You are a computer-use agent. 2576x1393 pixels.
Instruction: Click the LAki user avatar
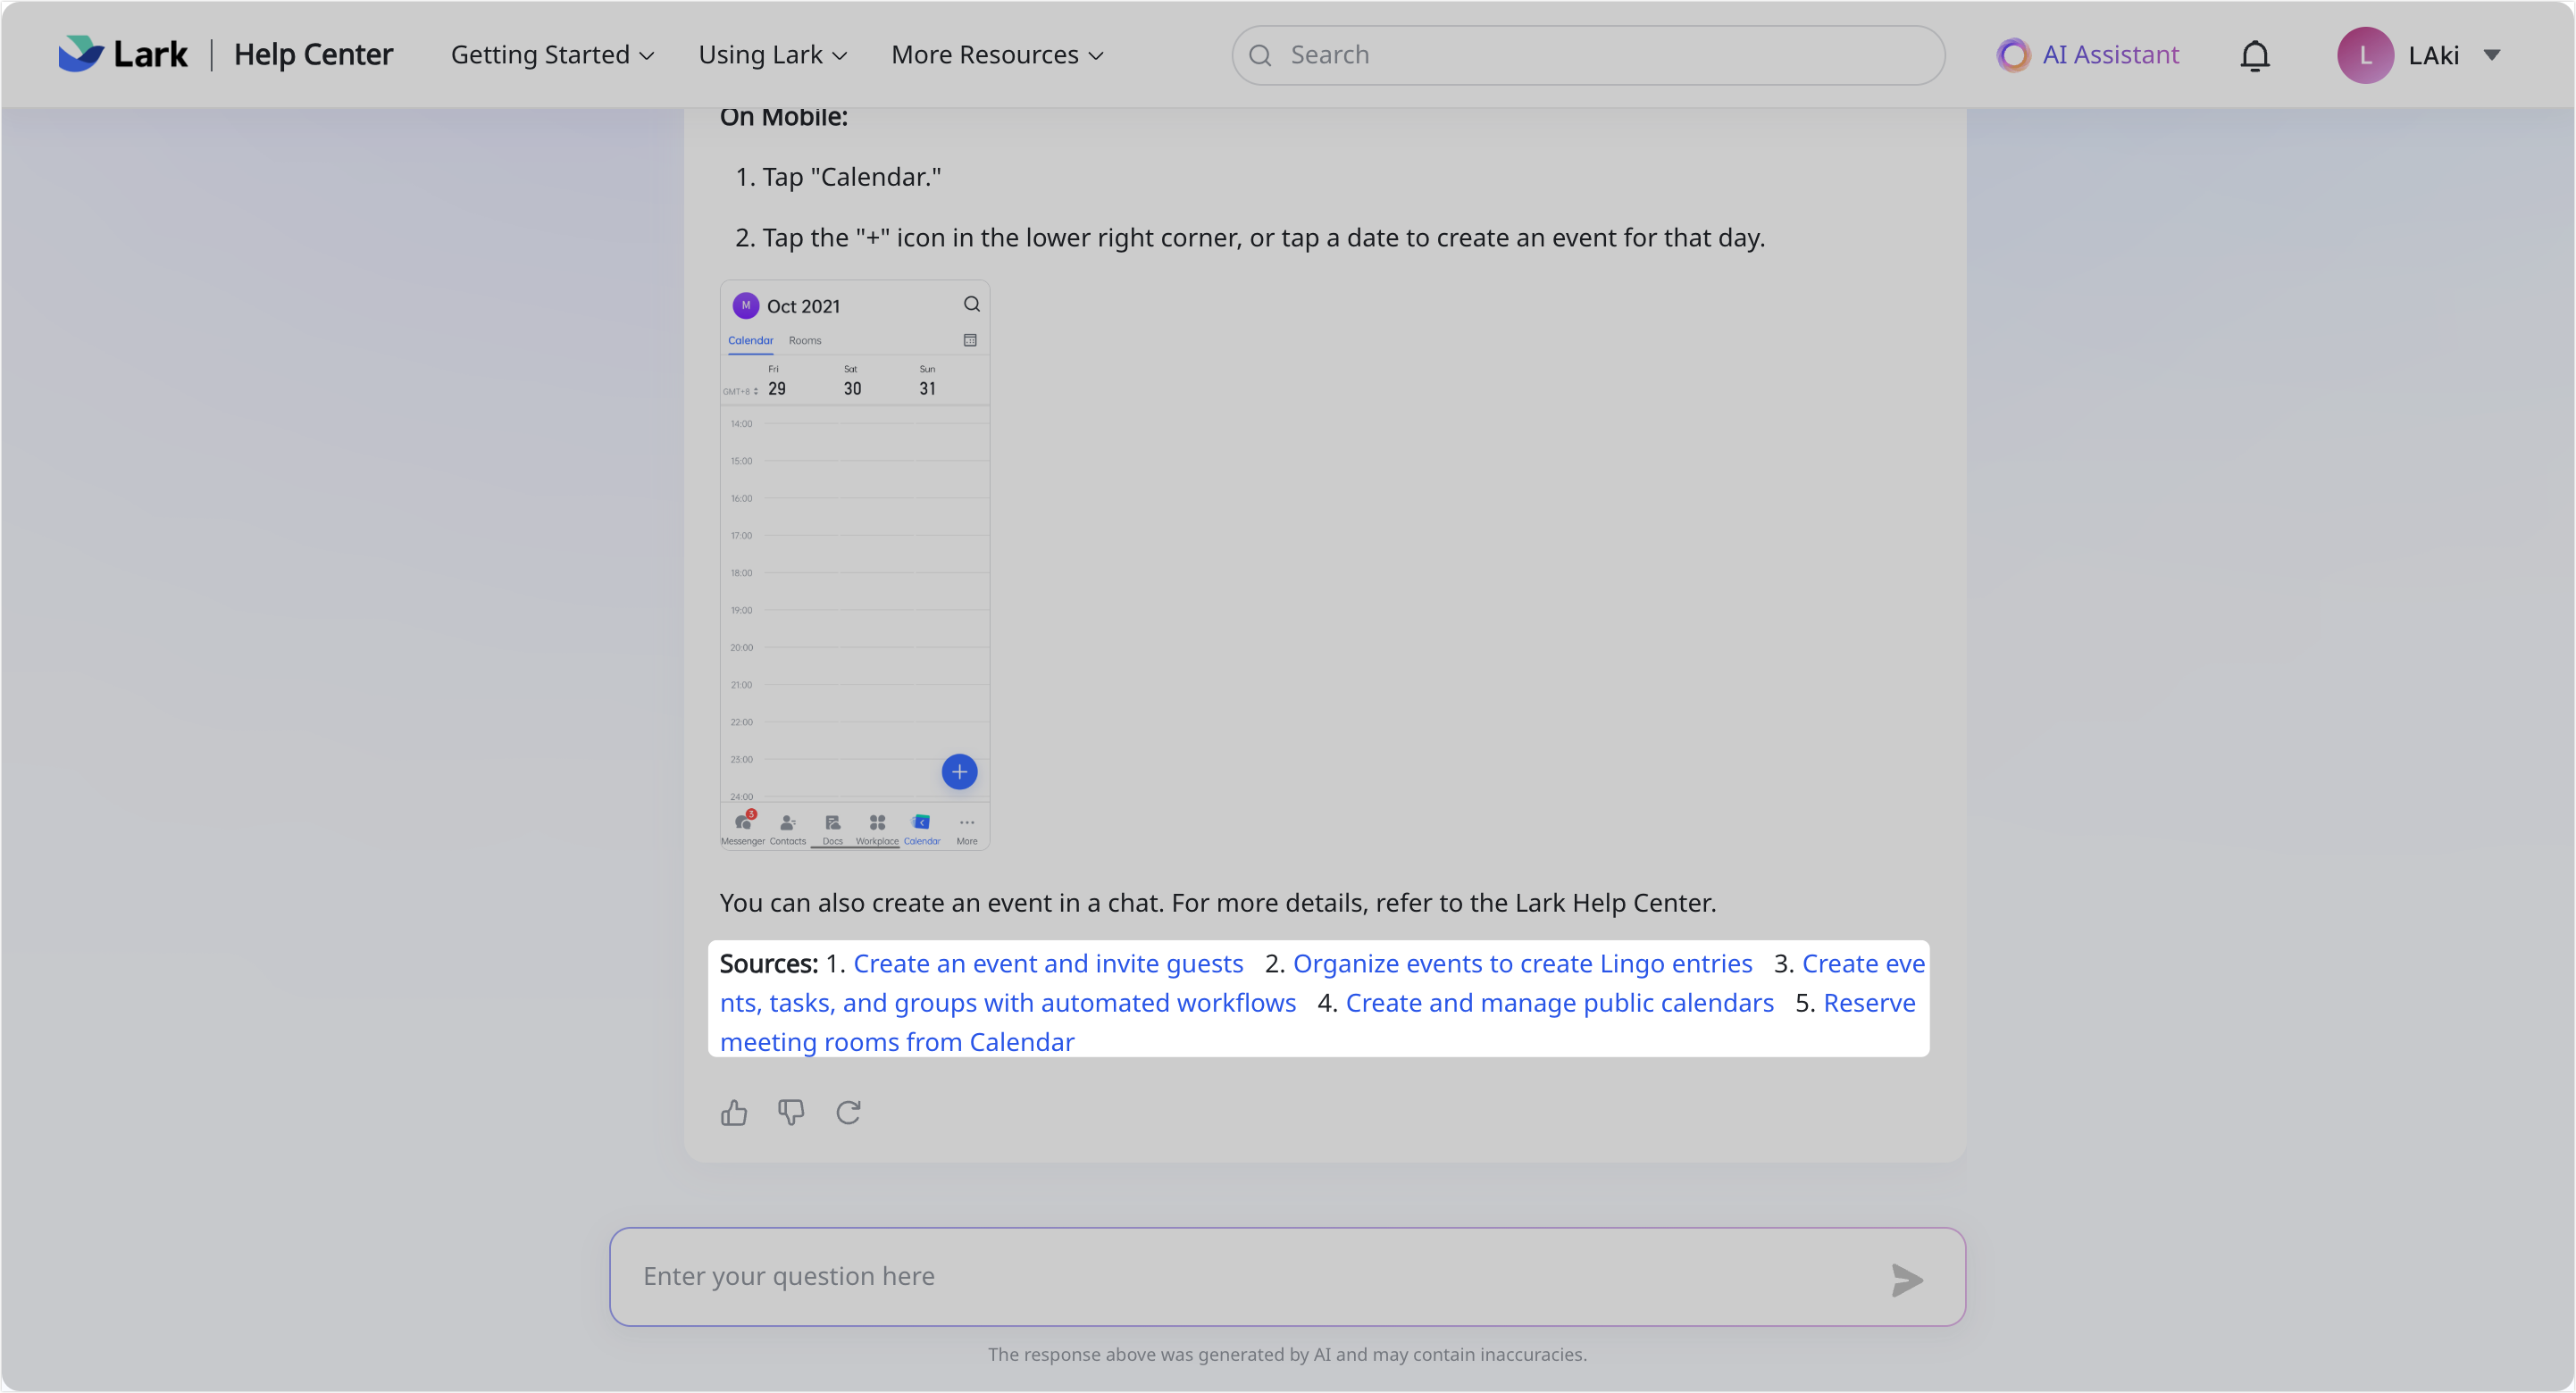point(2365,55)
